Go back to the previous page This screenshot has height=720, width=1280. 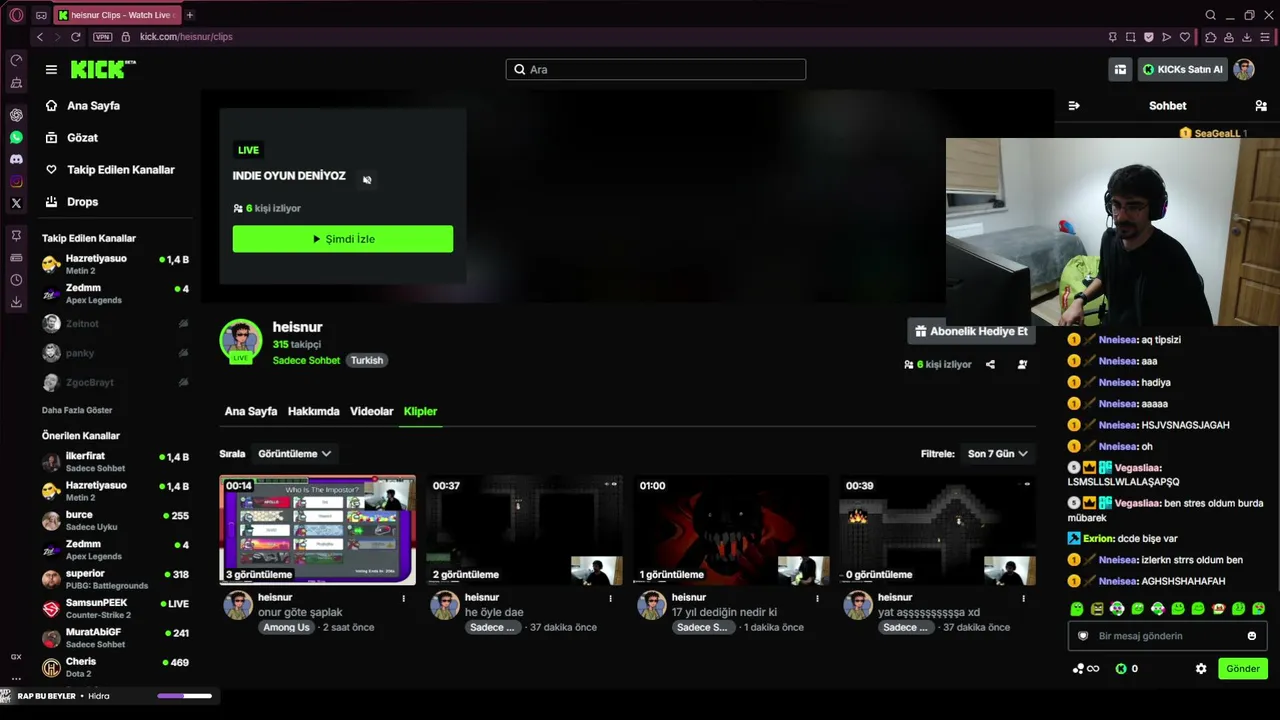(x=40, y=37)
